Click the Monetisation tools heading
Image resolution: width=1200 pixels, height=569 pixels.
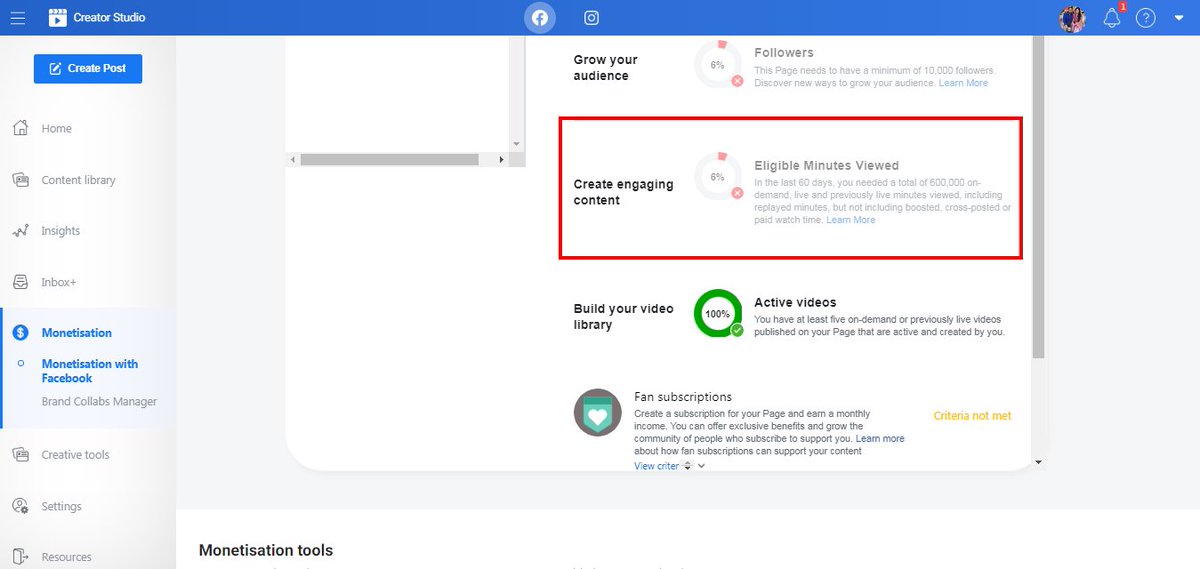tap(266, 550)
